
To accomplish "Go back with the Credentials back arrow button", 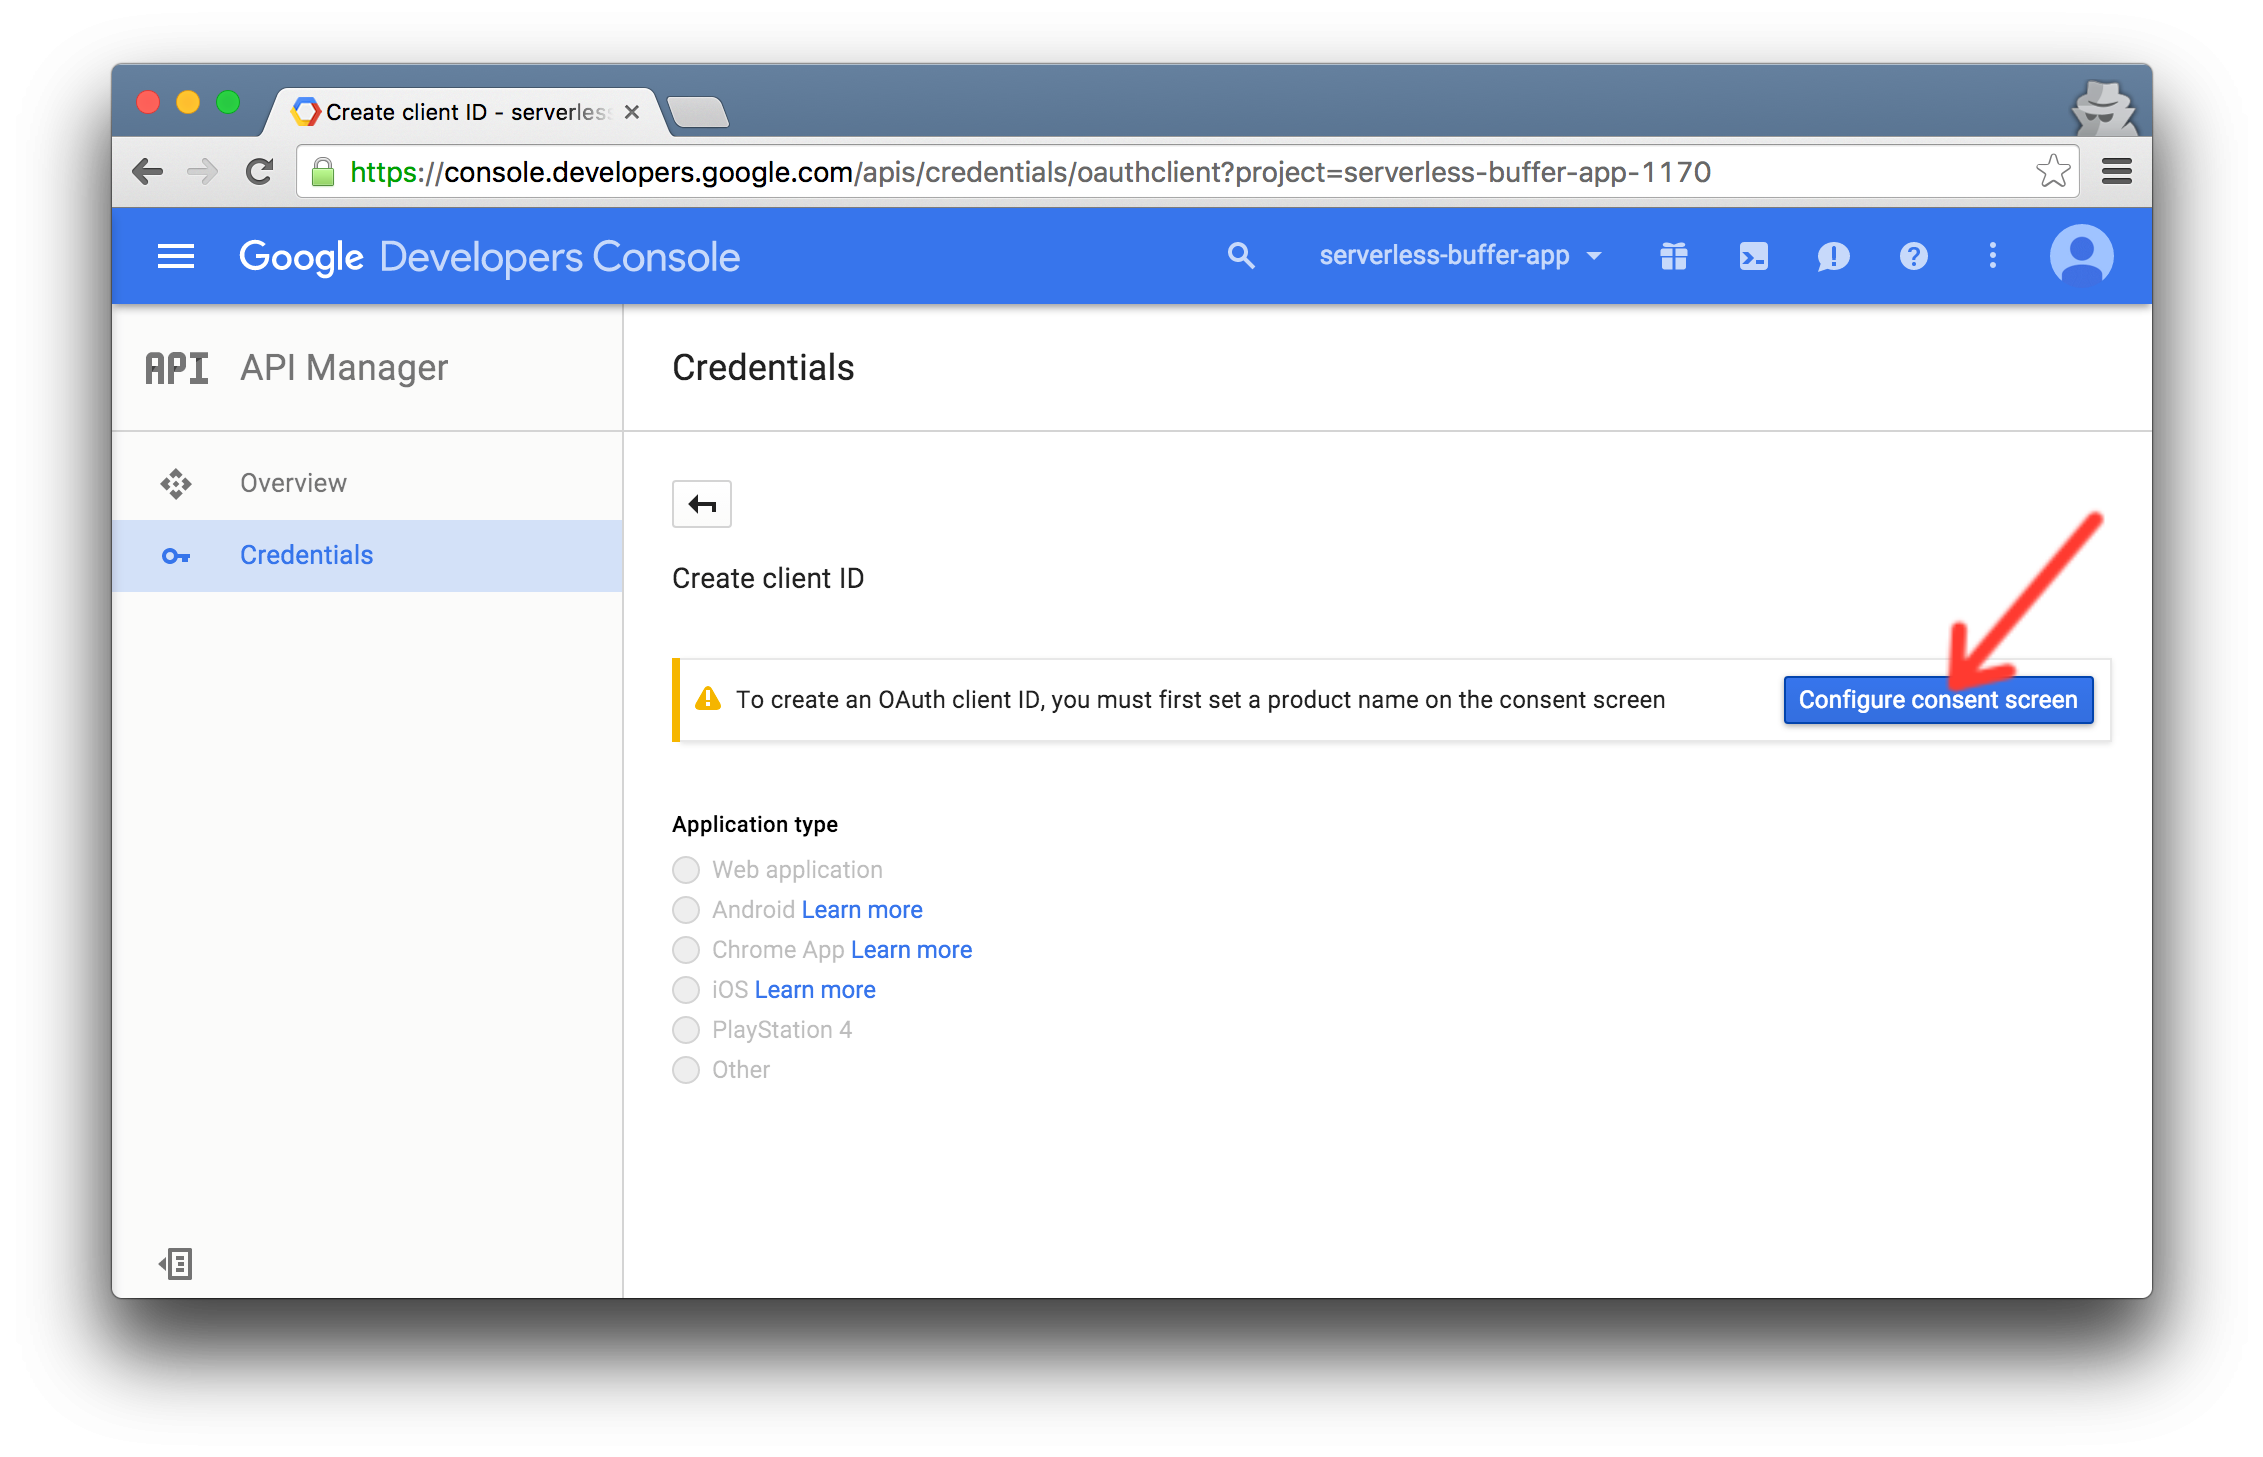I will coord(702,504).
